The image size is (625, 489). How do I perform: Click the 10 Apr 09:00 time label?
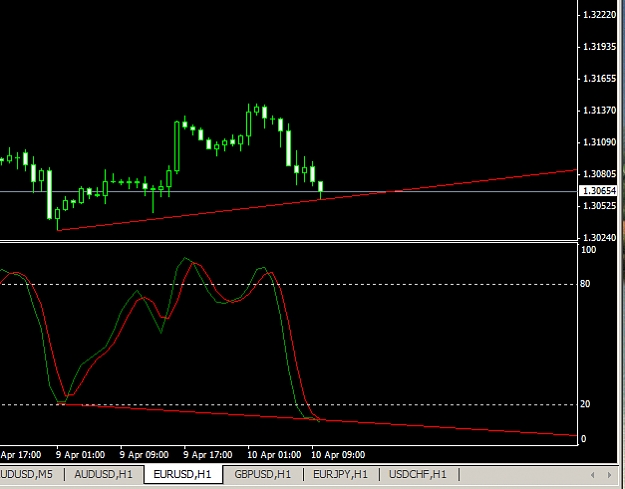click(x=338, y=455)
